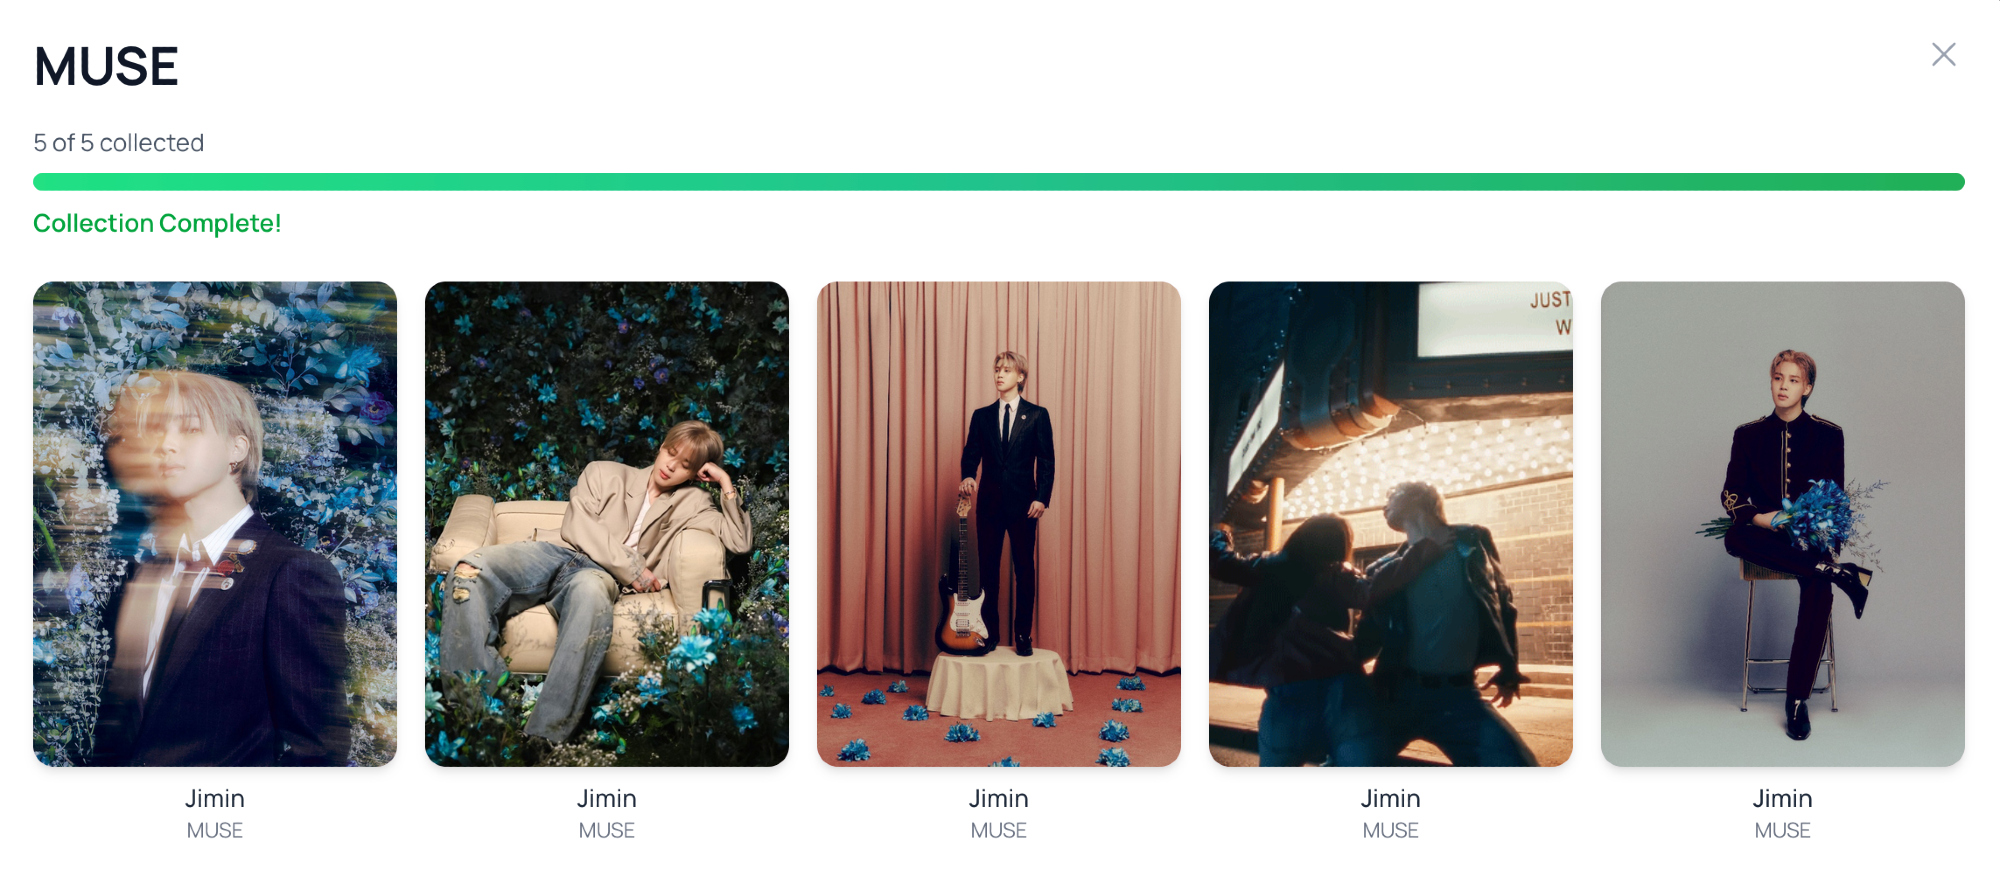Click the Jimin name under blurred floral card
The image size is (2000, 876).
[x=215, y=798]
